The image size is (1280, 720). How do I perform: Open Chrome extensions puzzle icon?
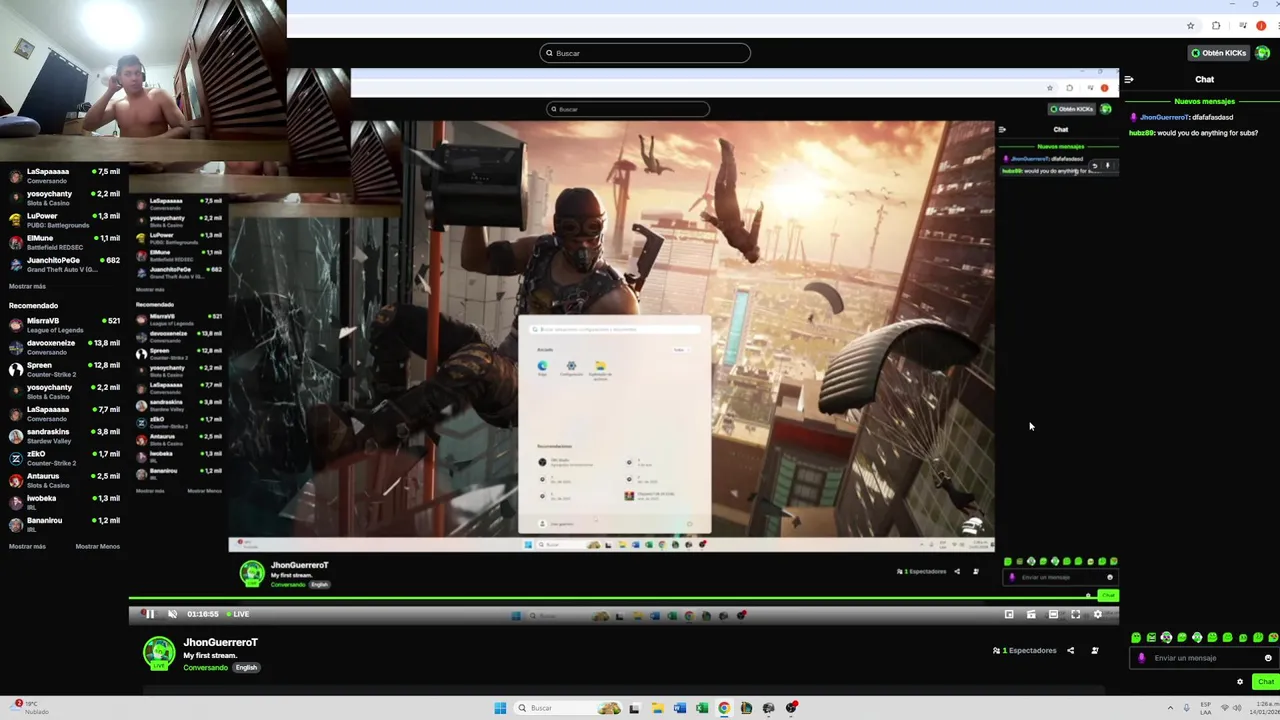point(1216,26)
